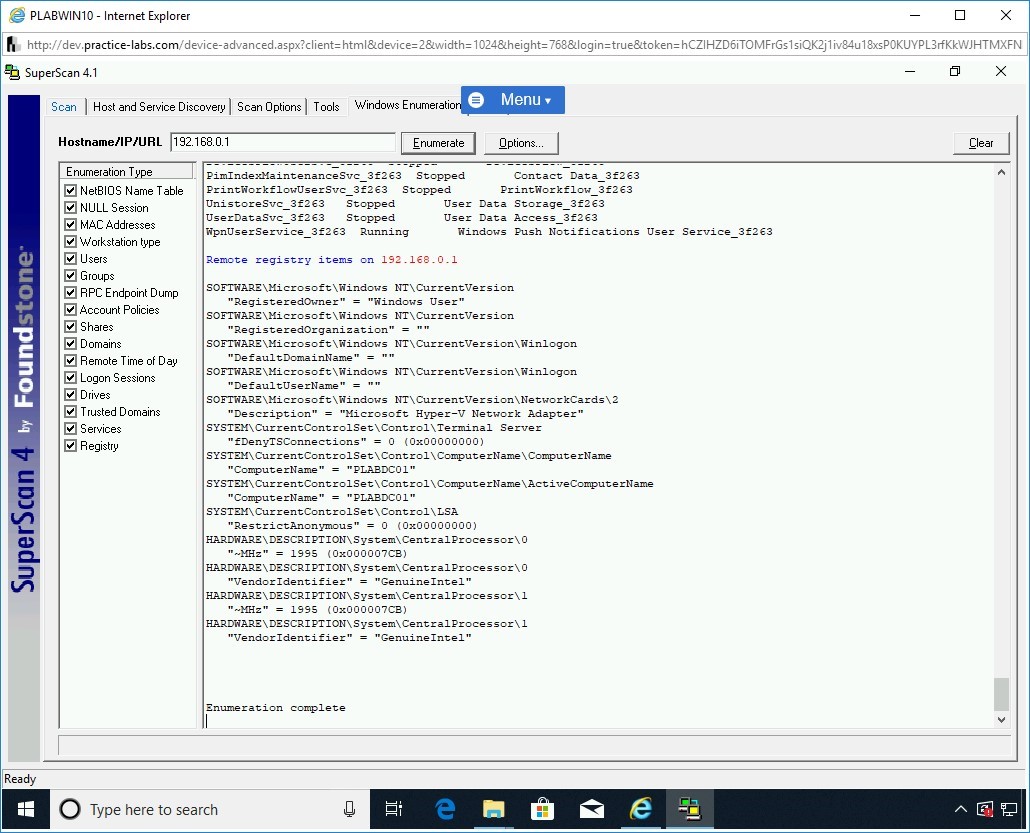Click the Task View taskbar icon
The image size is (1030, 833).
(394, 809)
